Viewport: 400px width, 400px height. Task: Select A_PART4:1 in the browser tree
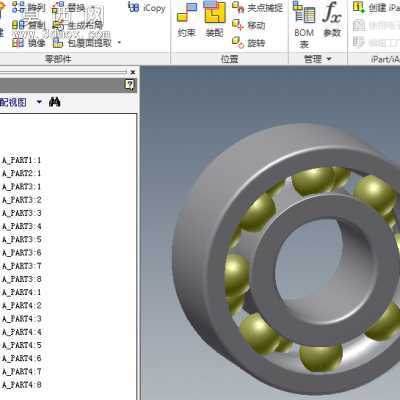[21, 292]
